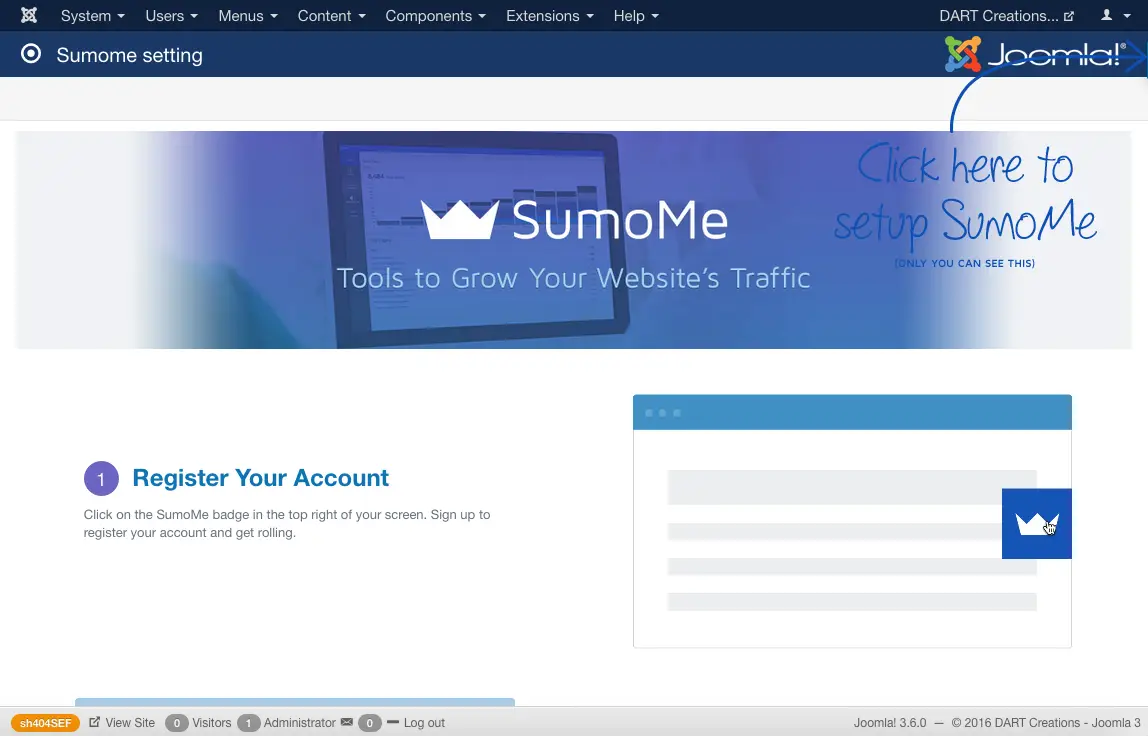Open the DART Creations site link
The height and width of the screenshot is (736, 1148).
(1007, 15)
